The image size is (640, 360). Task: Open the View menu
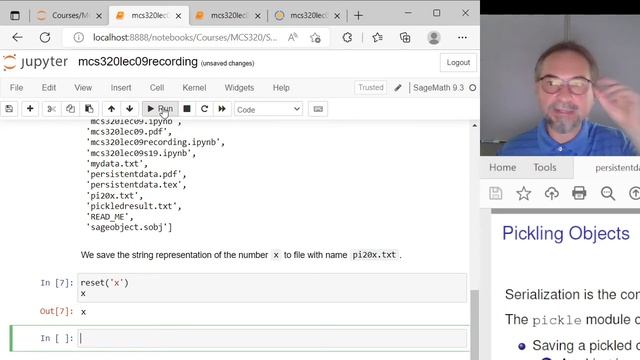pyautogui.click(x=83, y=88)
